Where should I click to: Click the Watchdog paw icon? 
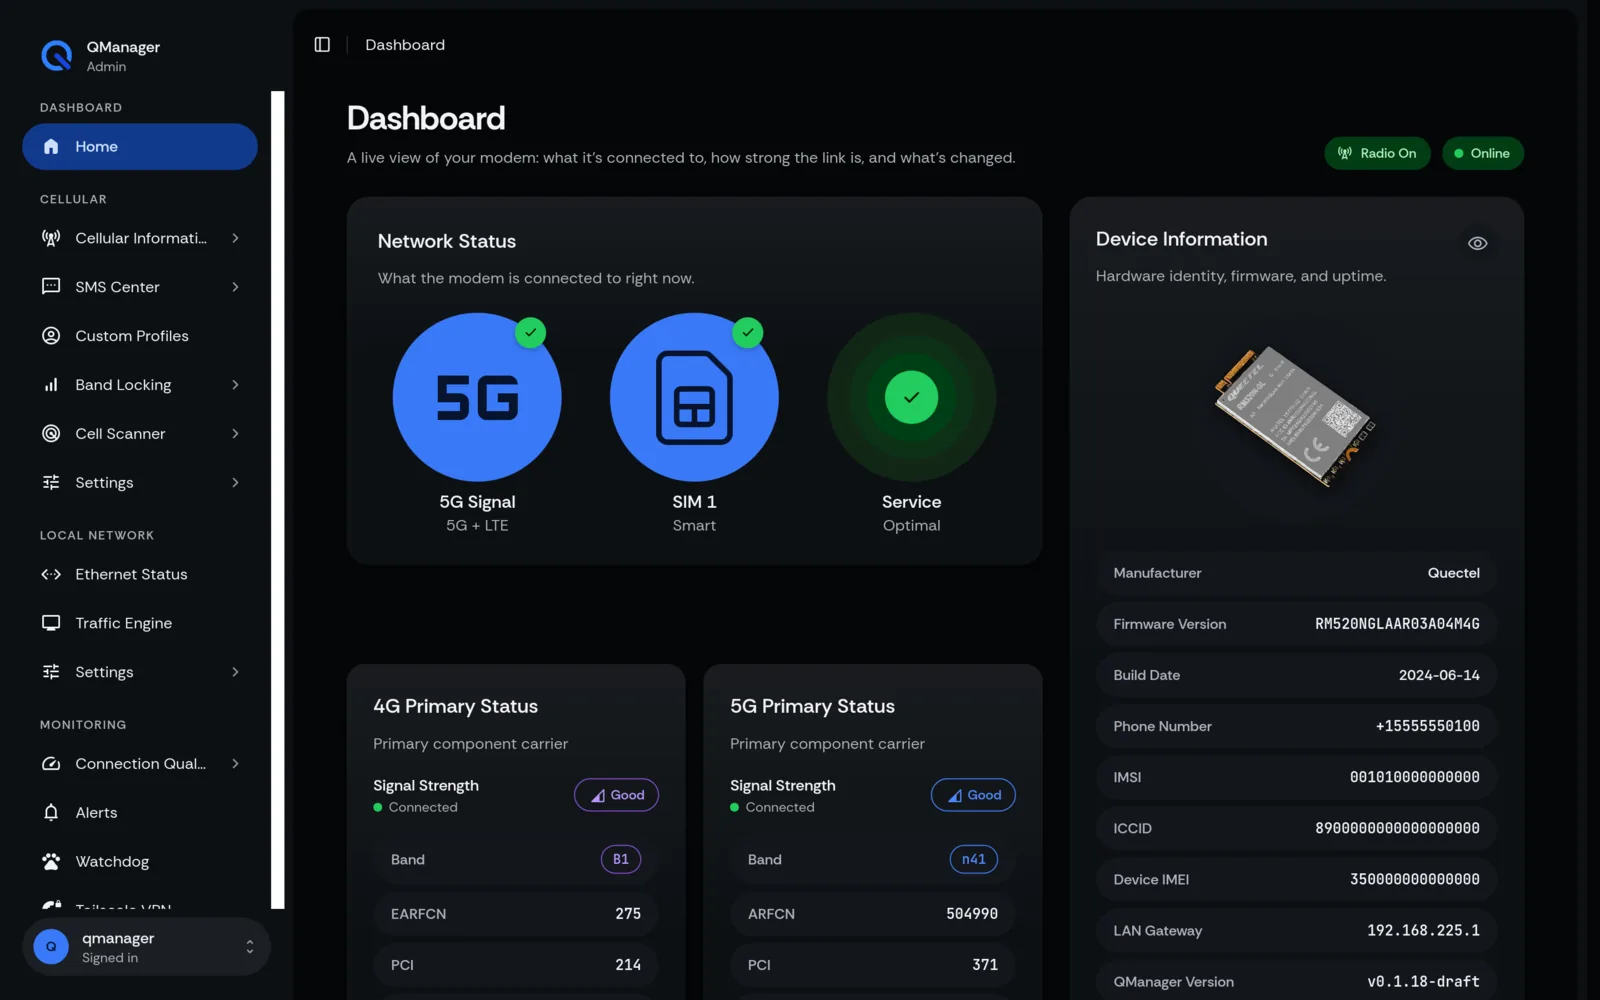click(51, 862)
